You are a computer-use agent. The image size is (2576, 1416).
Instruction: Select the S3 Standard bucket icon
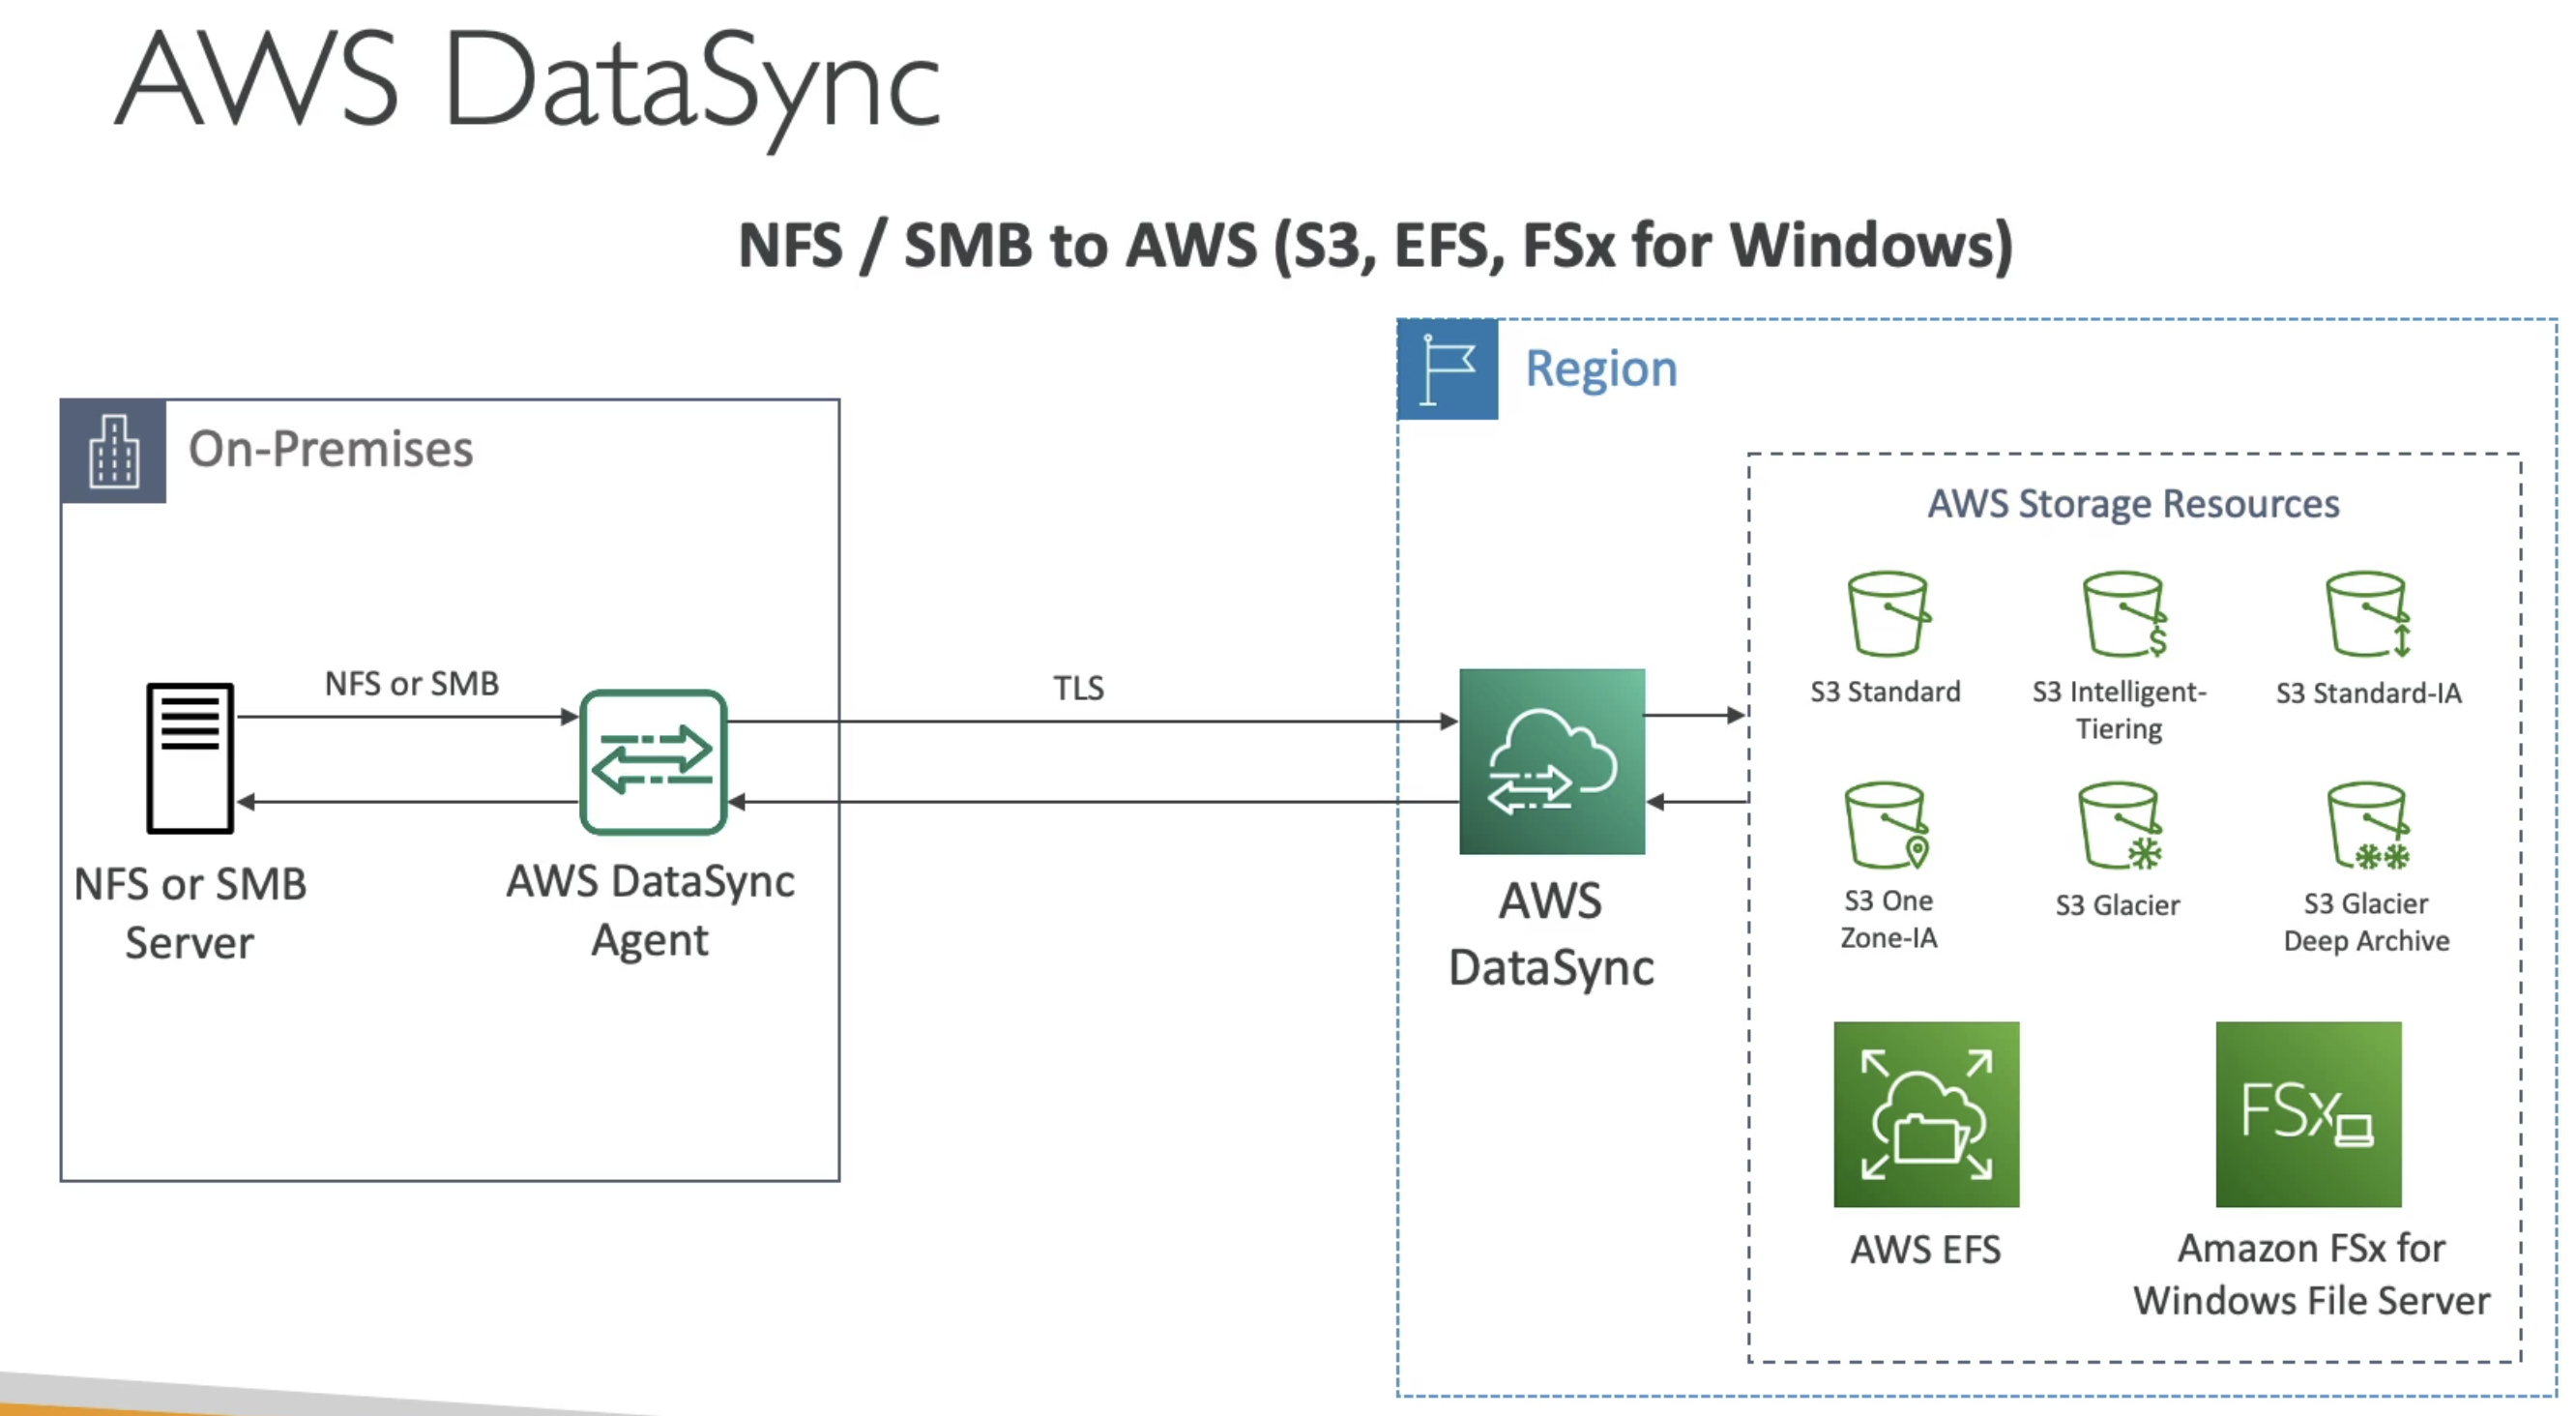point(1888,614)
